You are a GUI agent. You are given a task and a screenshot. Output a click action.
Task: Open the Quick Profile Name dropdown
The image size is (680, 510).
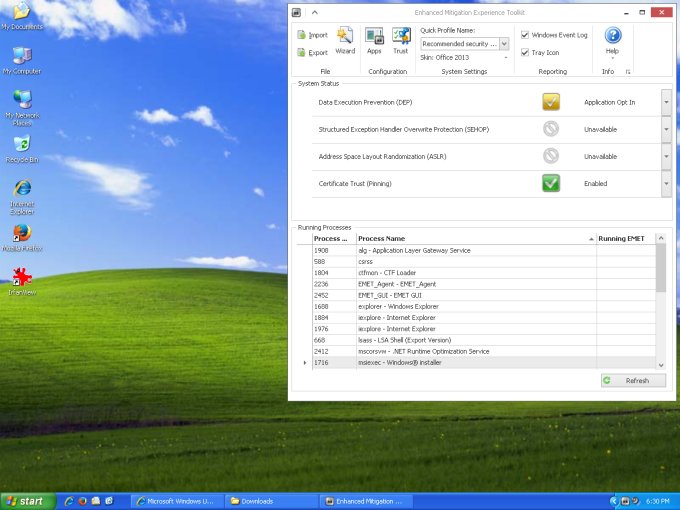(x=504, y=44)
